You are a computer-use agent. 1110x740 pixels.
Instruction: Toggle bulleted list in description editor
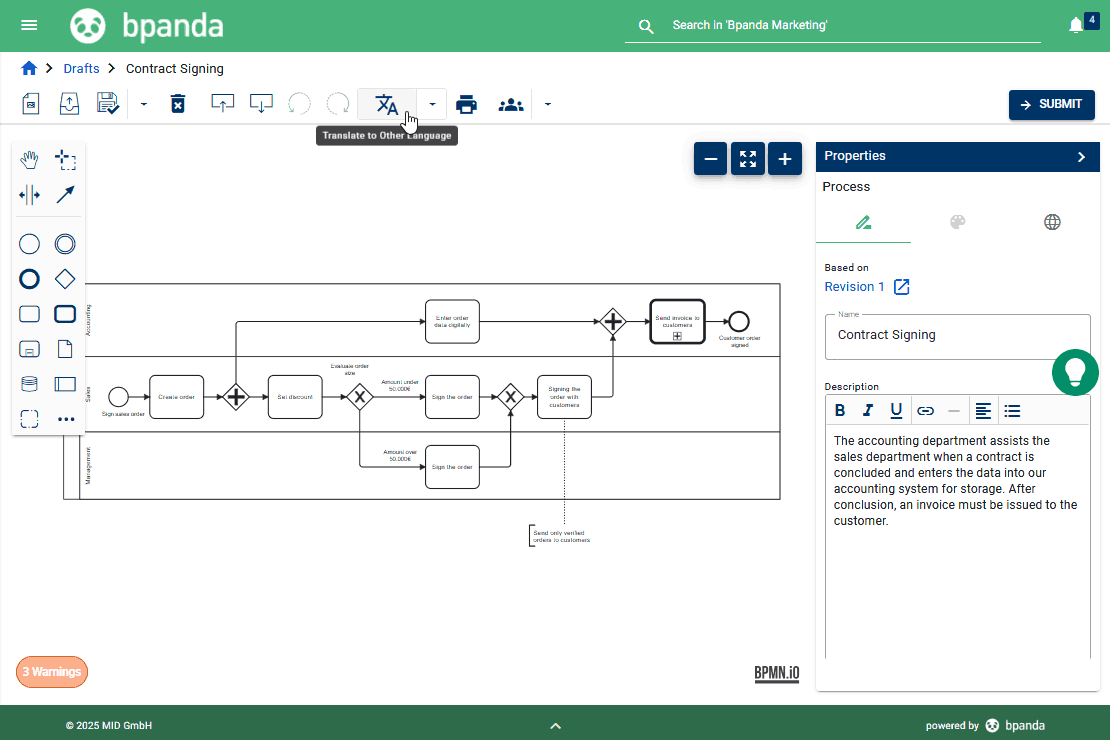point(1012,410)
